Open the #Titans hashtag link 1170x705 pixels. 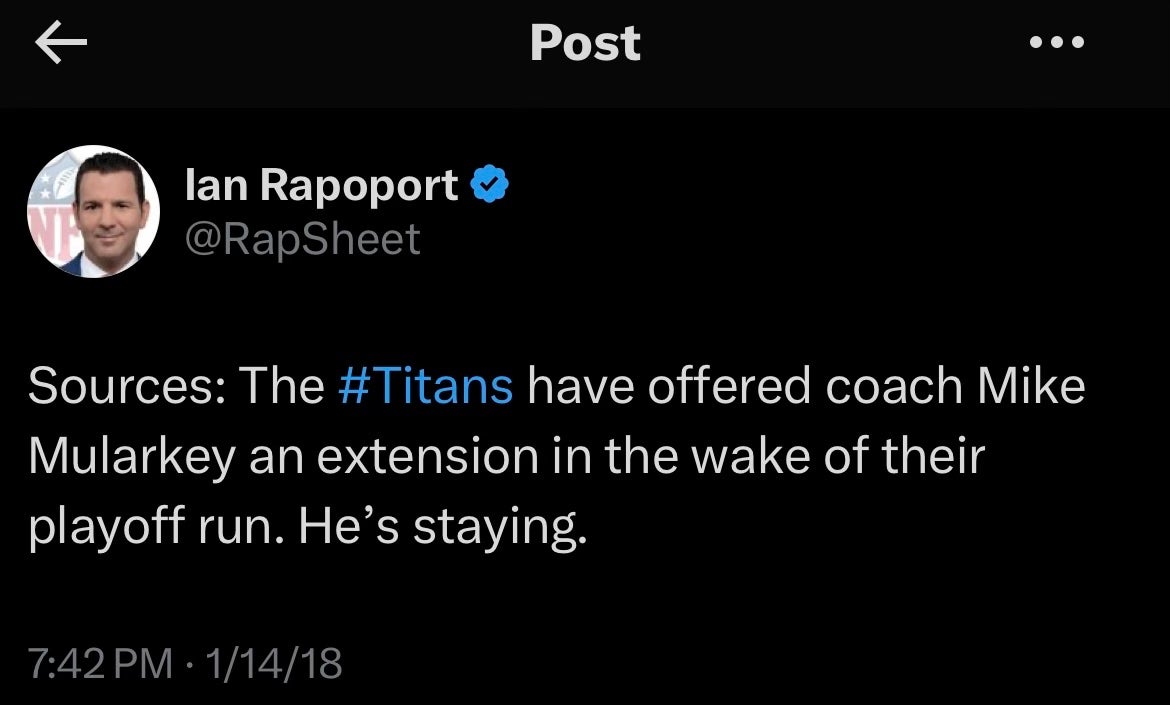pyautogui.click(x=426, y=387)
